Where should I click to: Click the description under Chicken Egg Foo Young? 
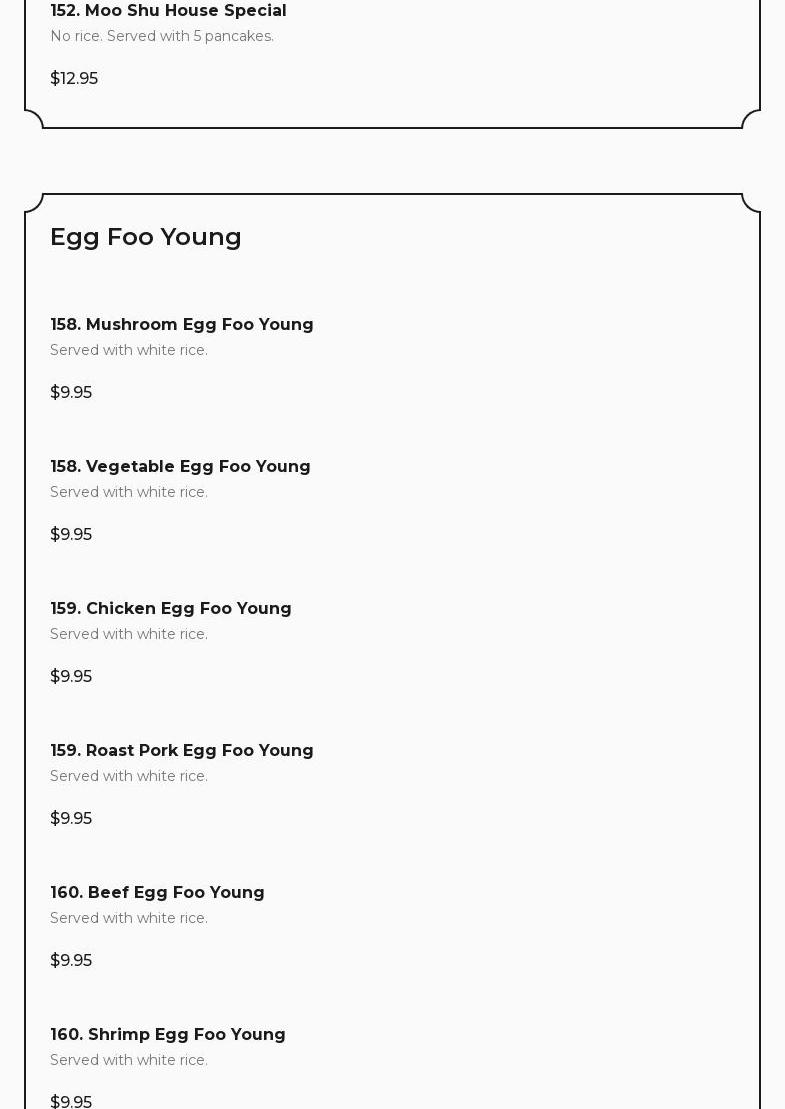[129, 634]
